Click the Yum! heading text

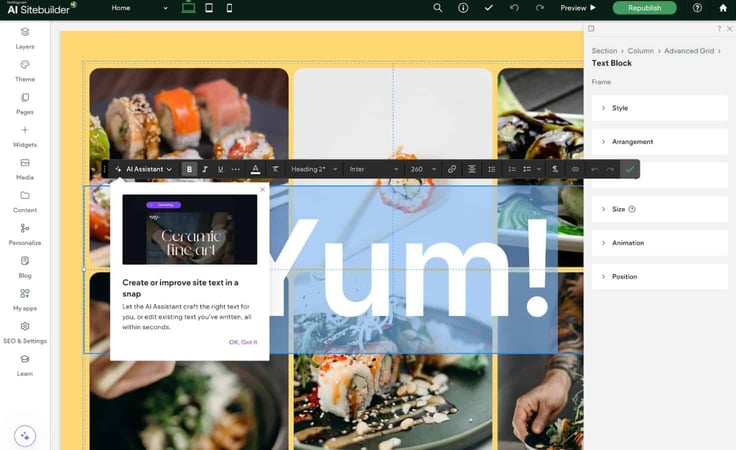click(408, 267)
